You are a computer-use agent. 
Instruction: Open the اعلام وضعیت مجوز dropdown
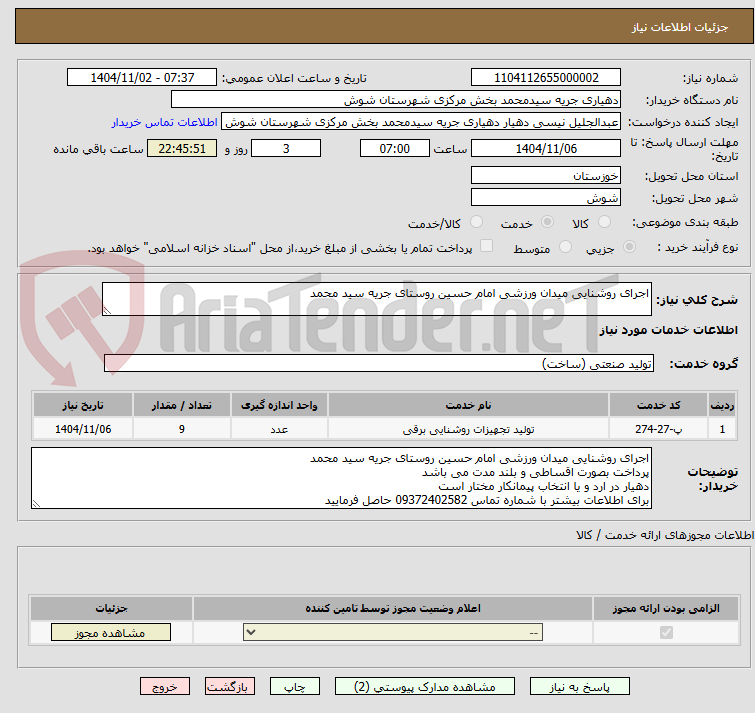tap(393, 632)
